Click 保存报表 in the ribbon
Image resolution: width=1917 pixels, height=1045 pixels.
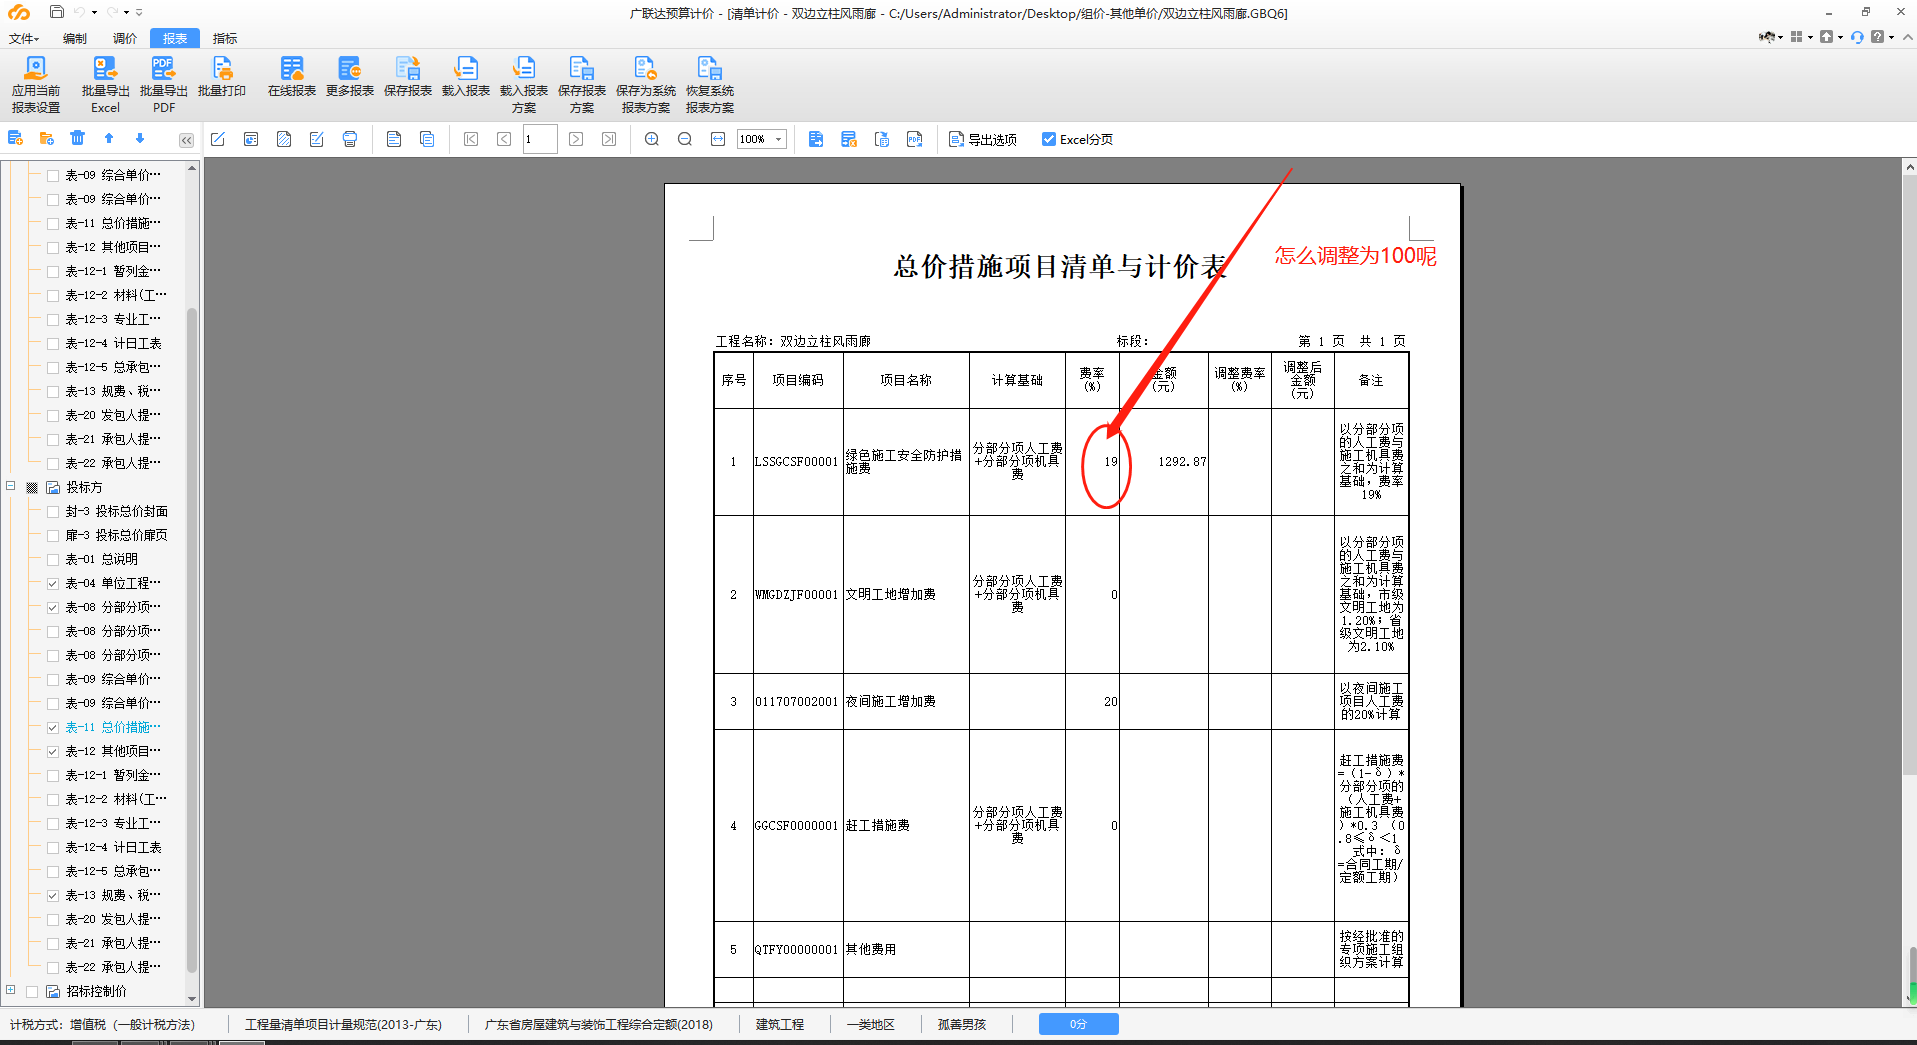407,77
